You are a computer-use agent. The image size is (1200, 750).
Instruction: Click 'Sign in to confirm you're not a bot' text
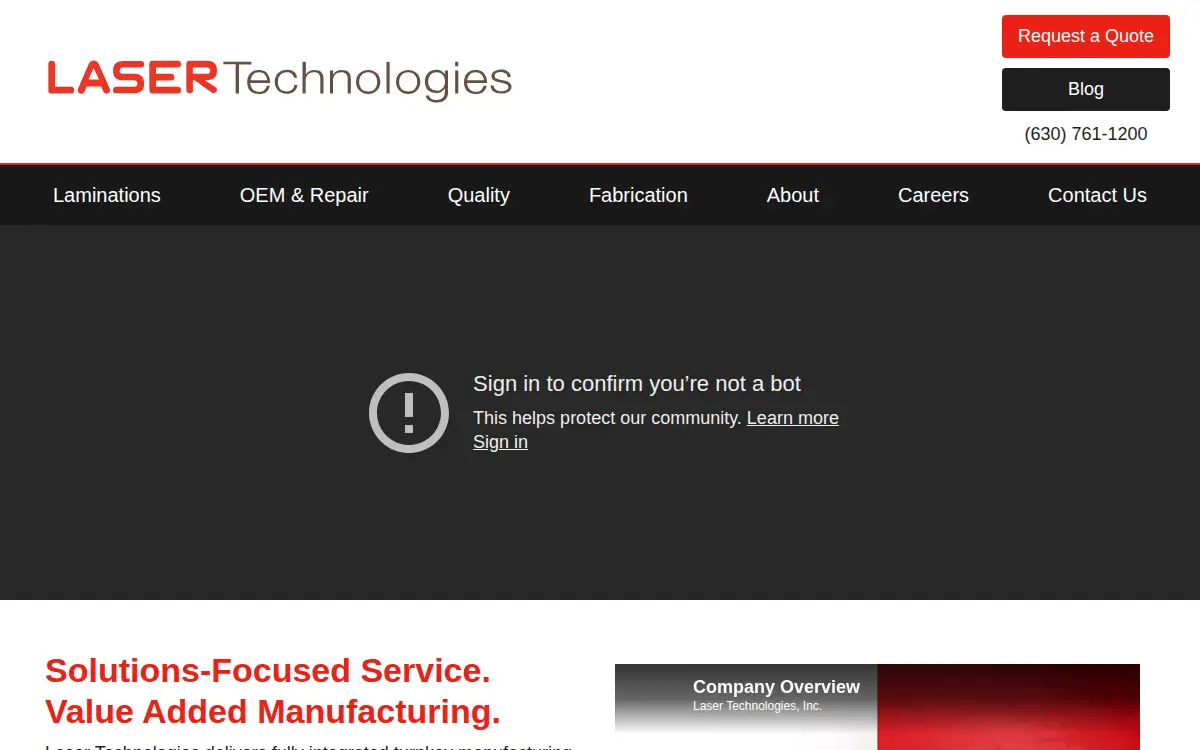click(637, 384)
